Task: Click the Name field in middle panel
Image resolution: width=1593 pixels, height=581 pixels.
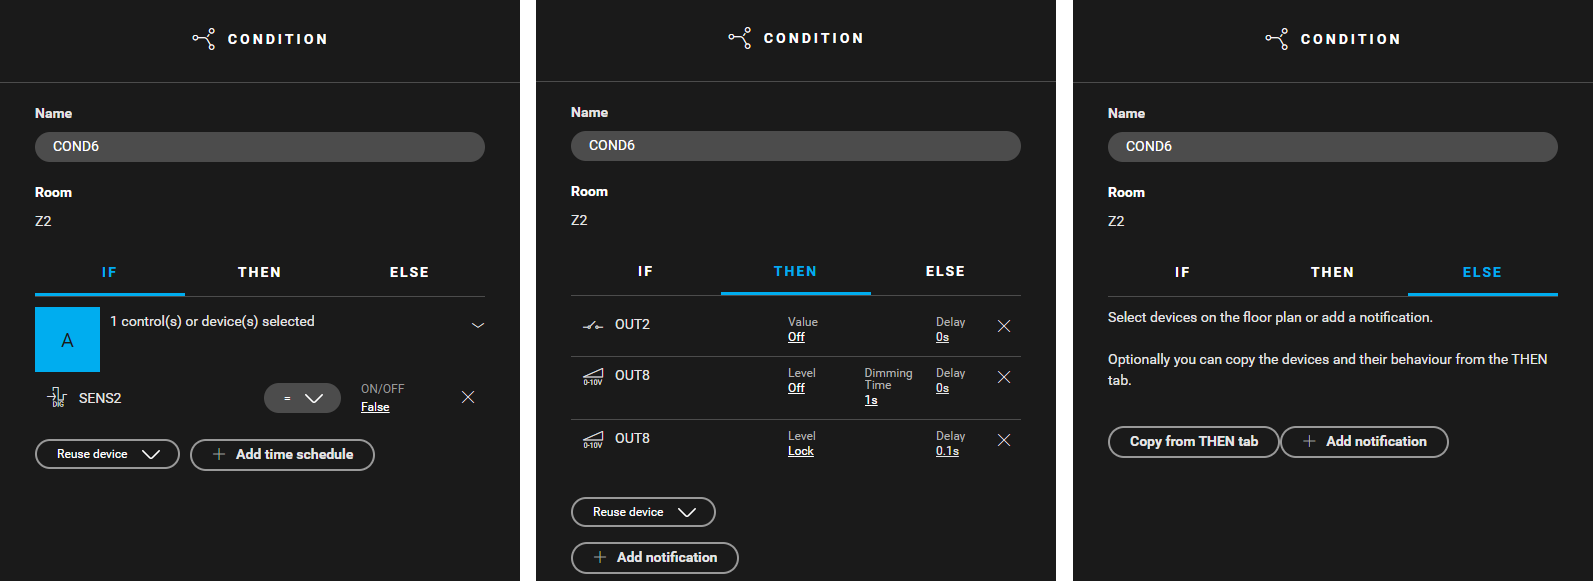Action: pyautogui.click(x=796, y=146)
